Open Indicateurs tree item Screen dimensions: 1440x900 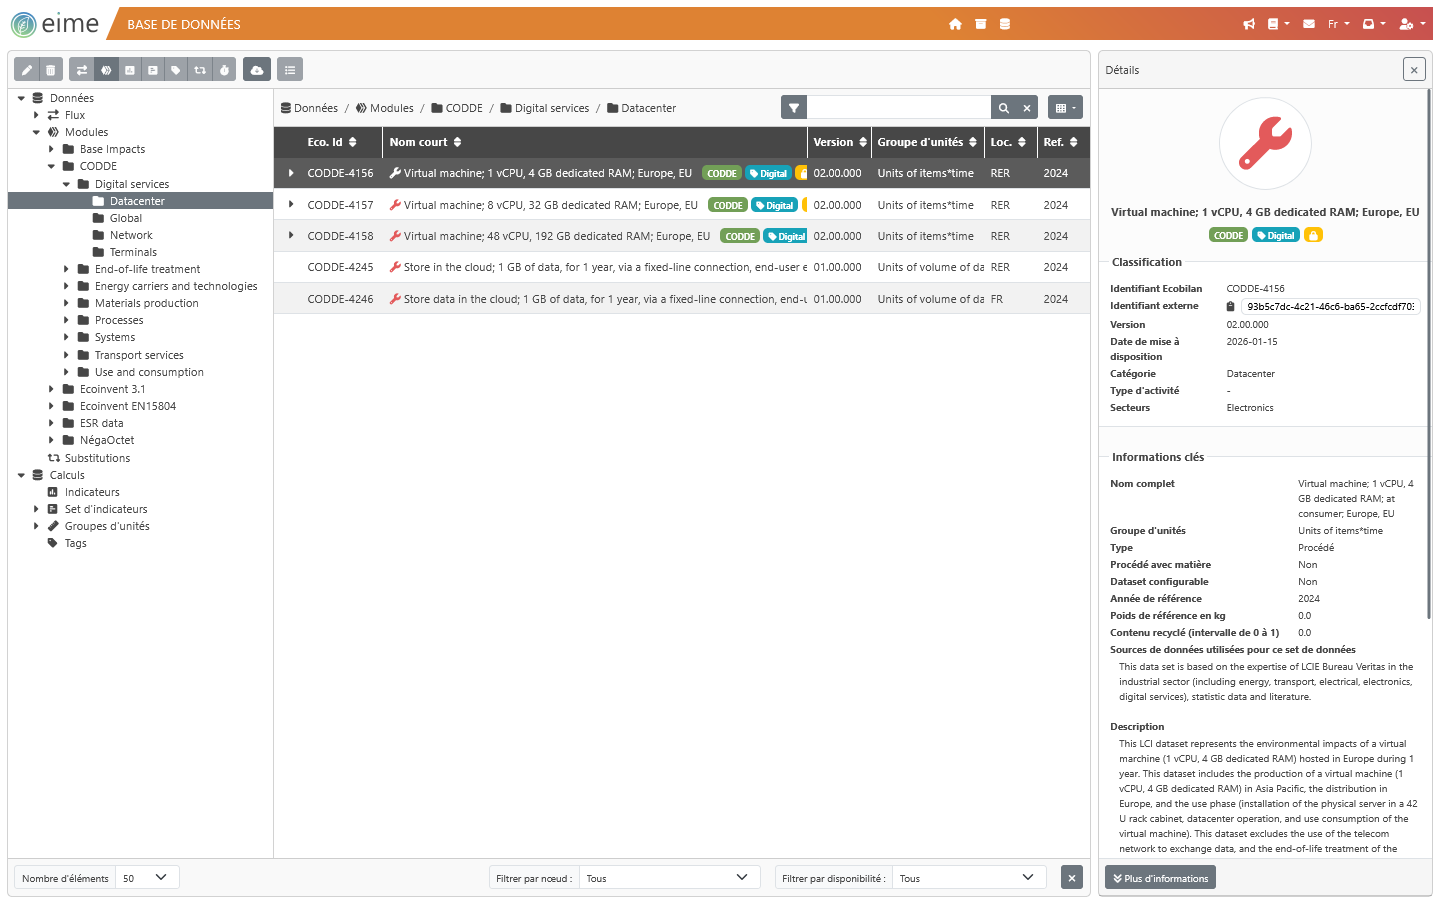point(92,492)
